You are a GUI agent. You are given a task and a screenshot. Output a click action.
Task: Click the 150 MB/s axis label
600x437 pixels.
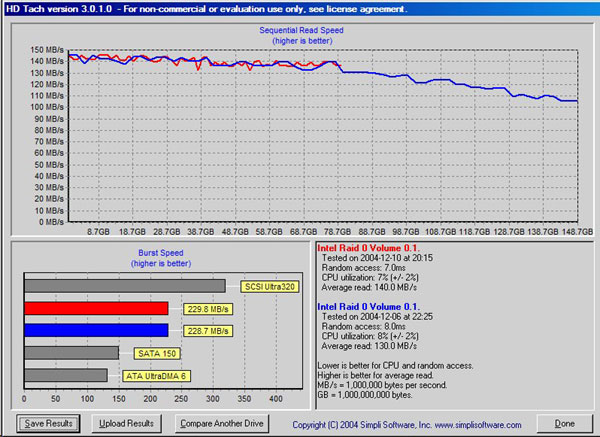[47, 50]
